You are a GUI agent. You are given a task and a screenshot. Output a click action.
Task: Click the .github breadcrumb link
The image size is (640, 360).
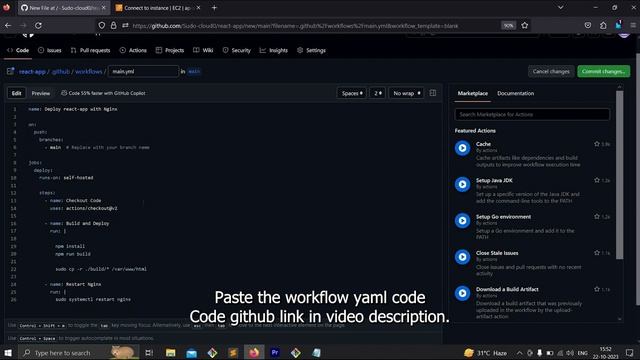tap(61, 71)
